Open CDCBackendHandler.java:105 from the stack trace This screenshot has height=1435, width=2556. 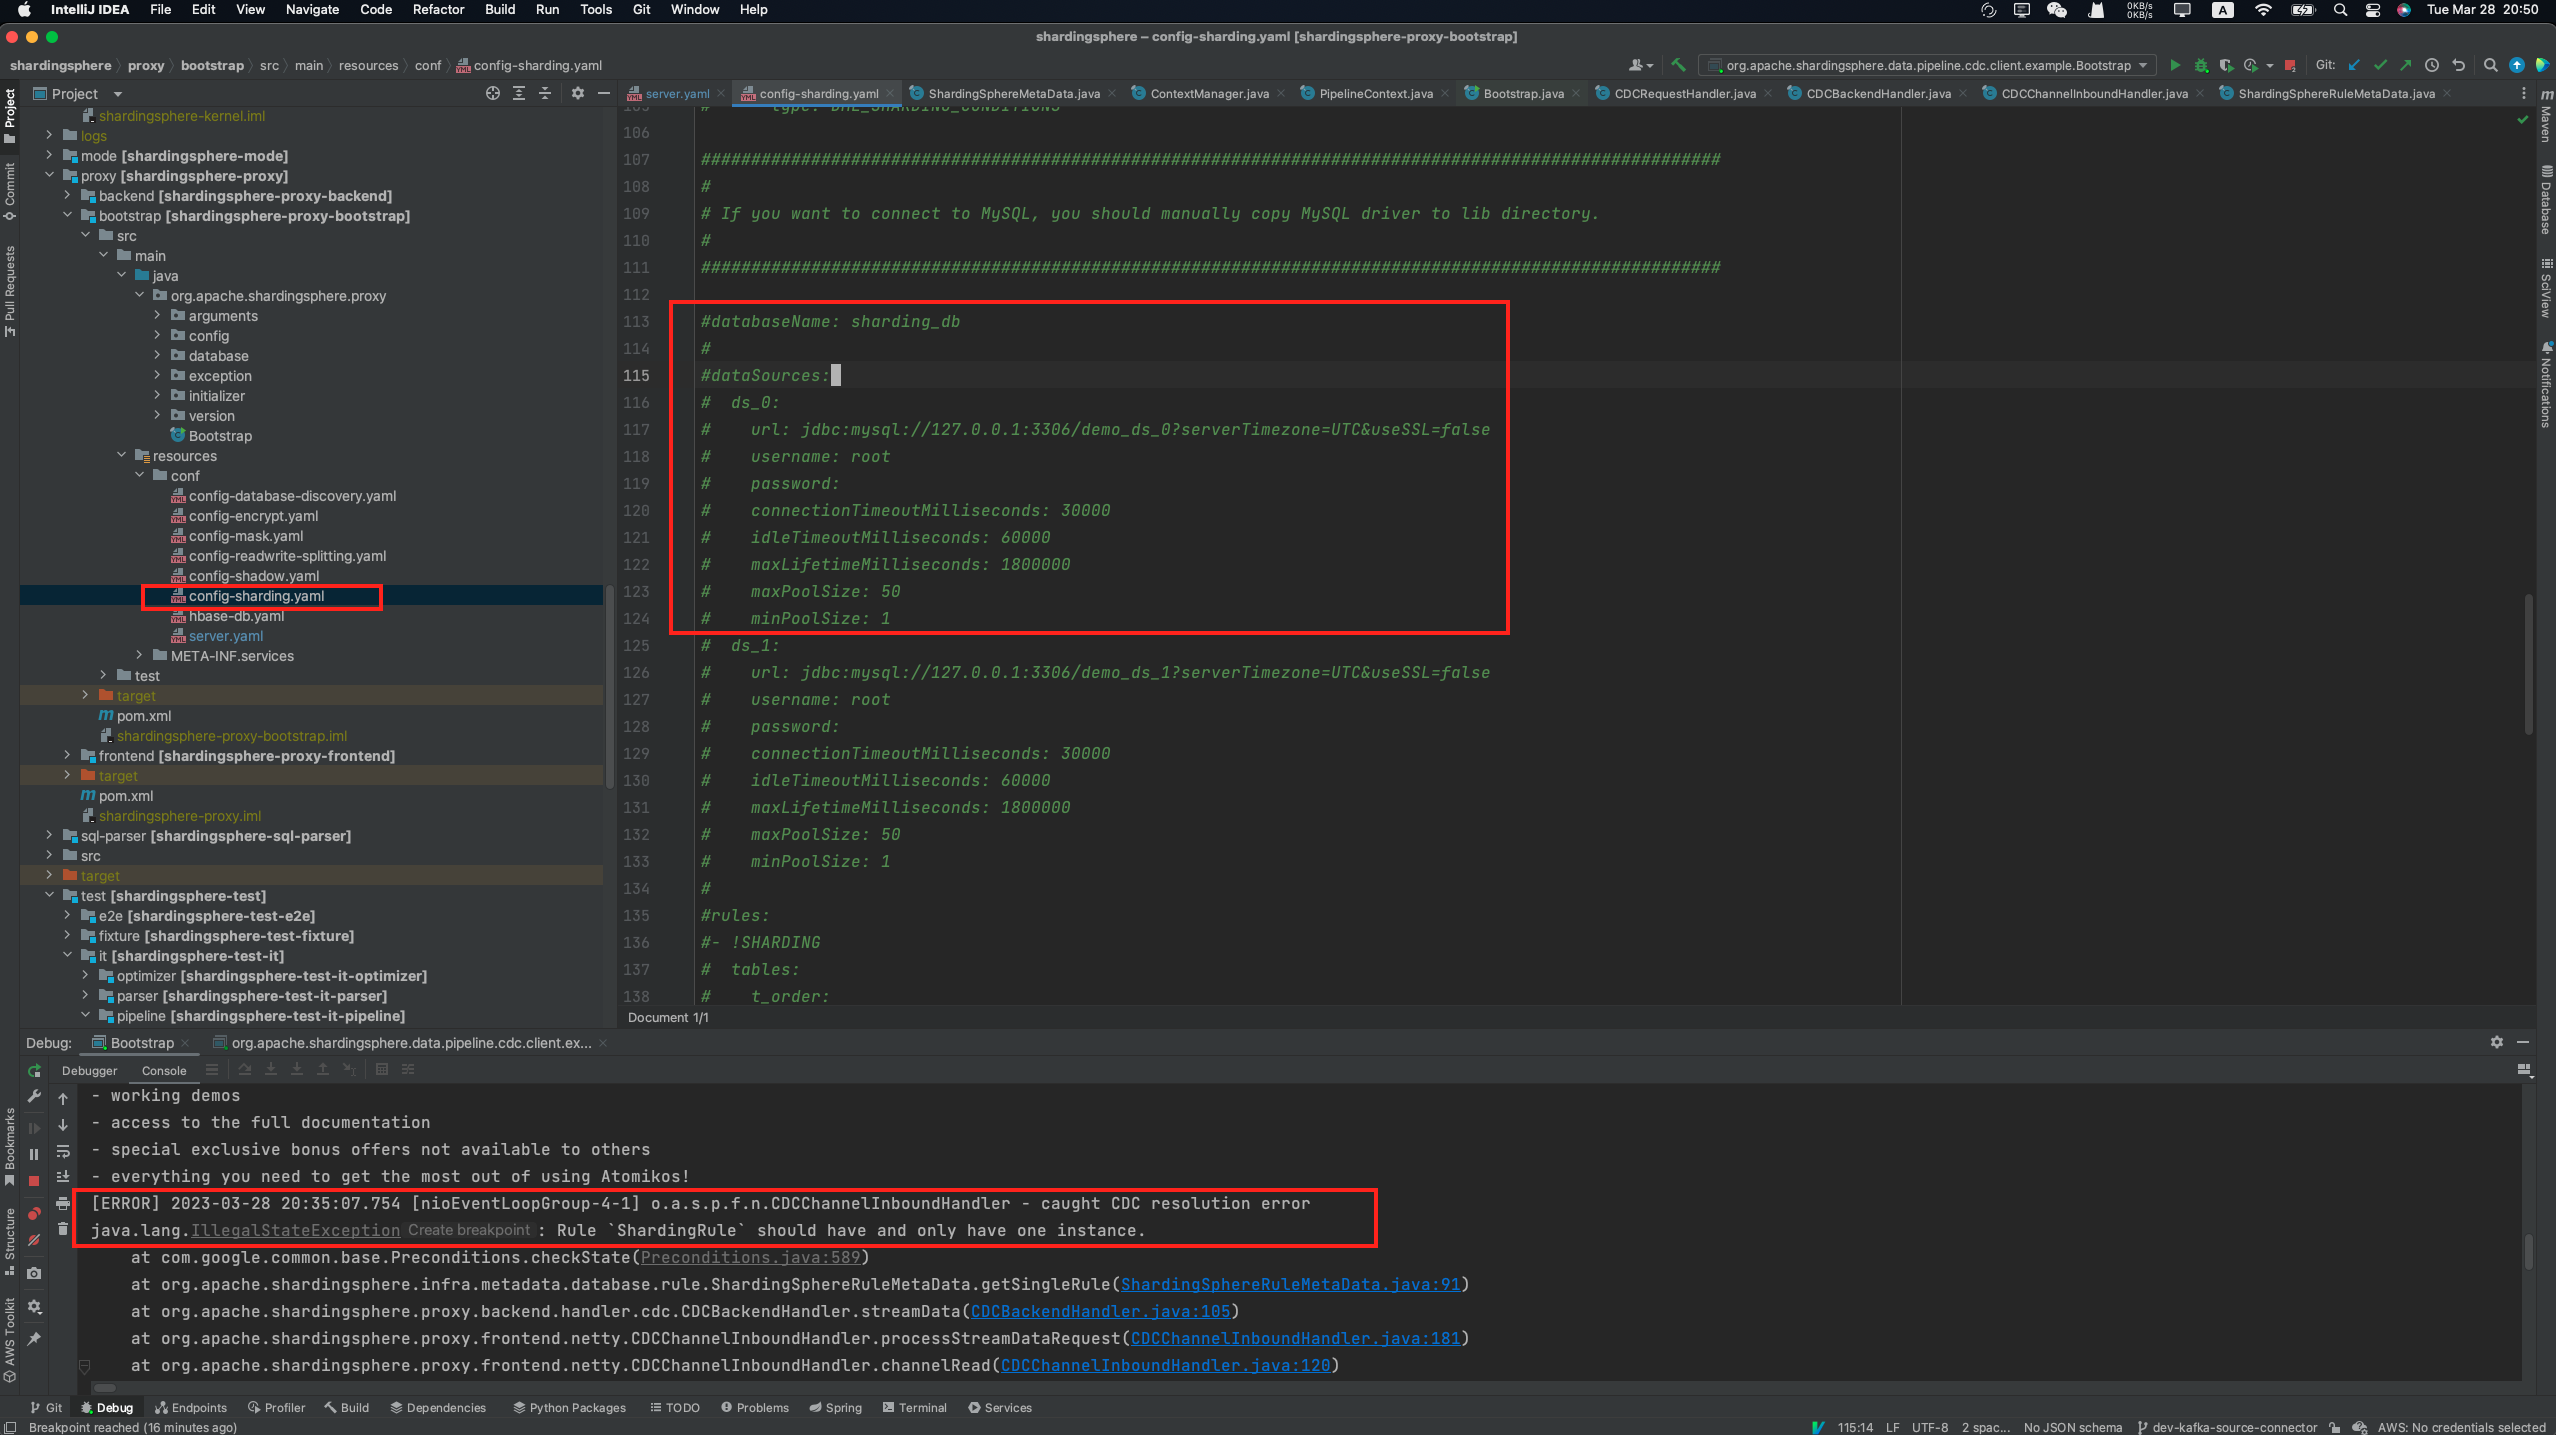coord(1098,1311)
